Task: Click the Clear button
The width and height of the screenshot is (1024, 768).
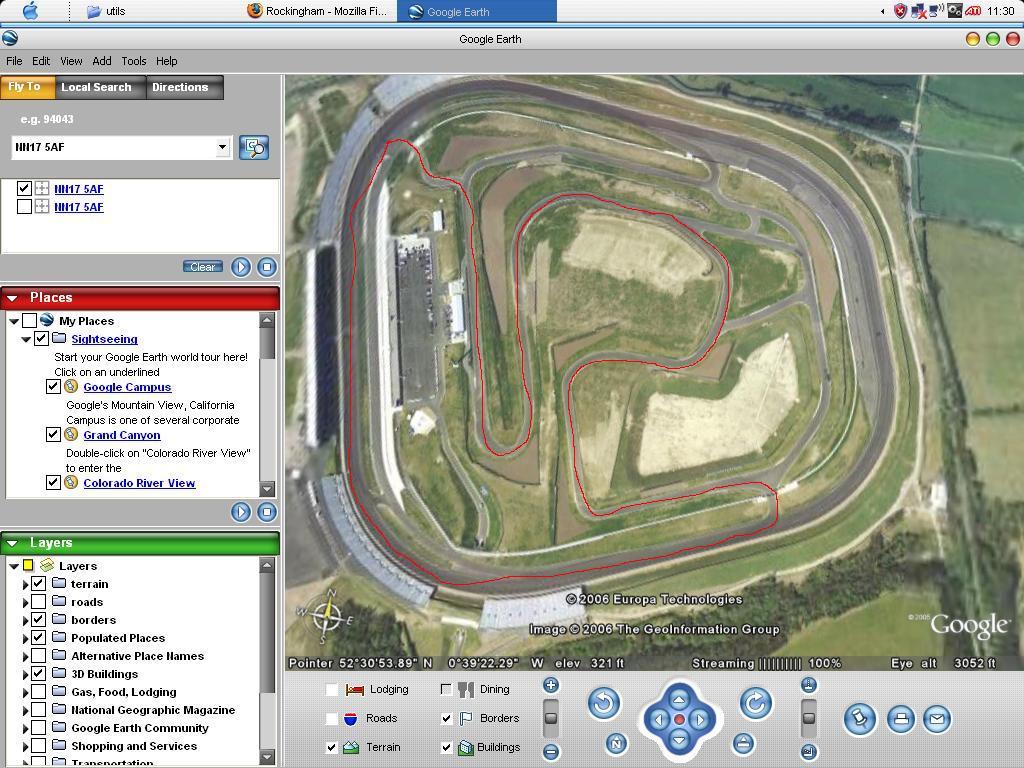Action: tap(202, 267)
